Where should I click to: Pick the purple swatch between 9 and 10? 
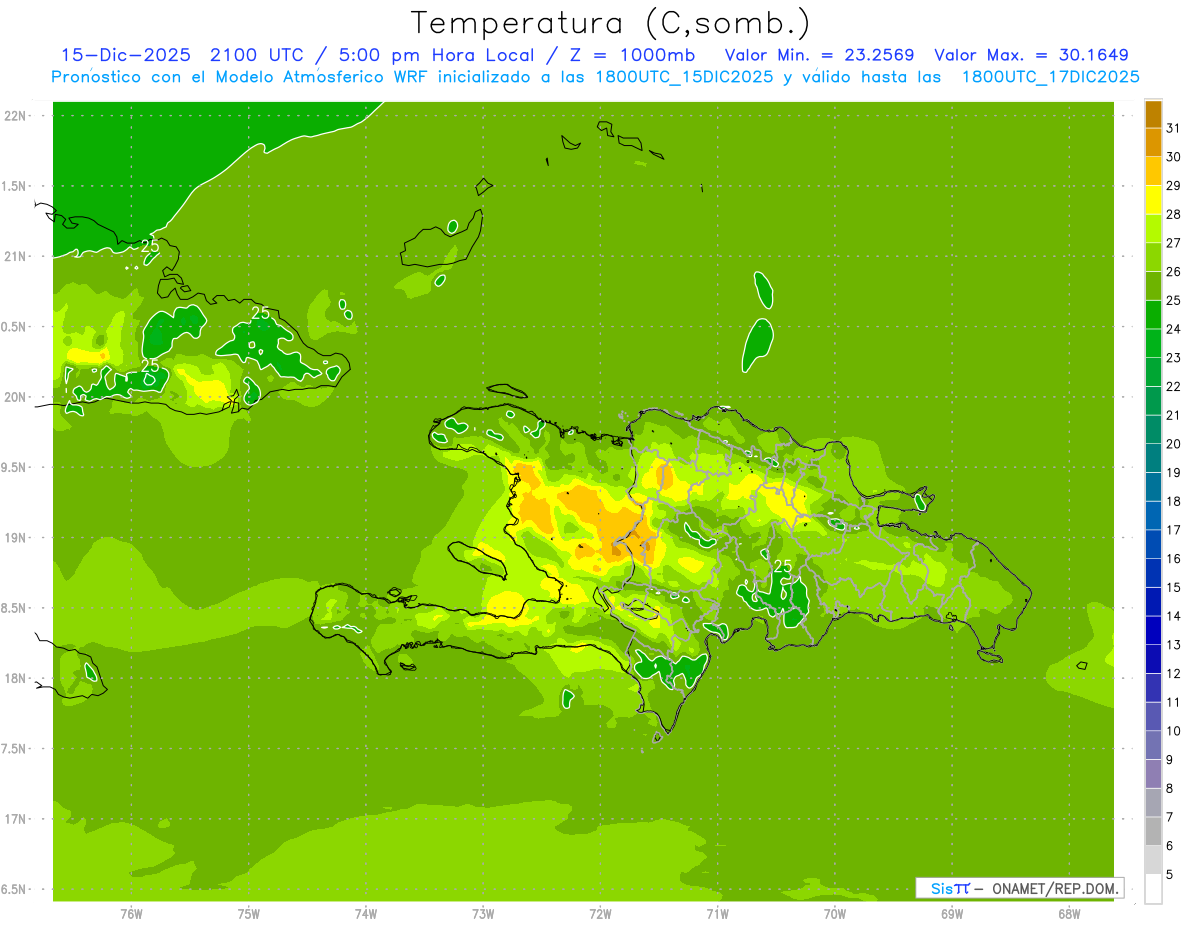tap(1153, 745)
